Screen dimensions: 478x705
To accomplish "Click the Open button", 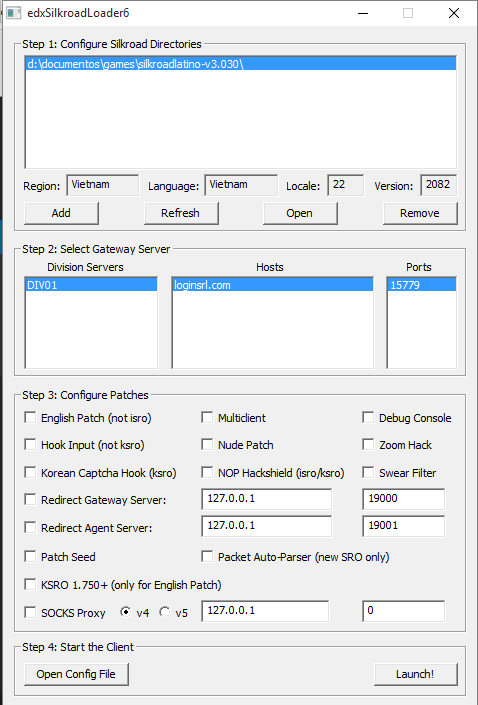I will tap(300, 213).
